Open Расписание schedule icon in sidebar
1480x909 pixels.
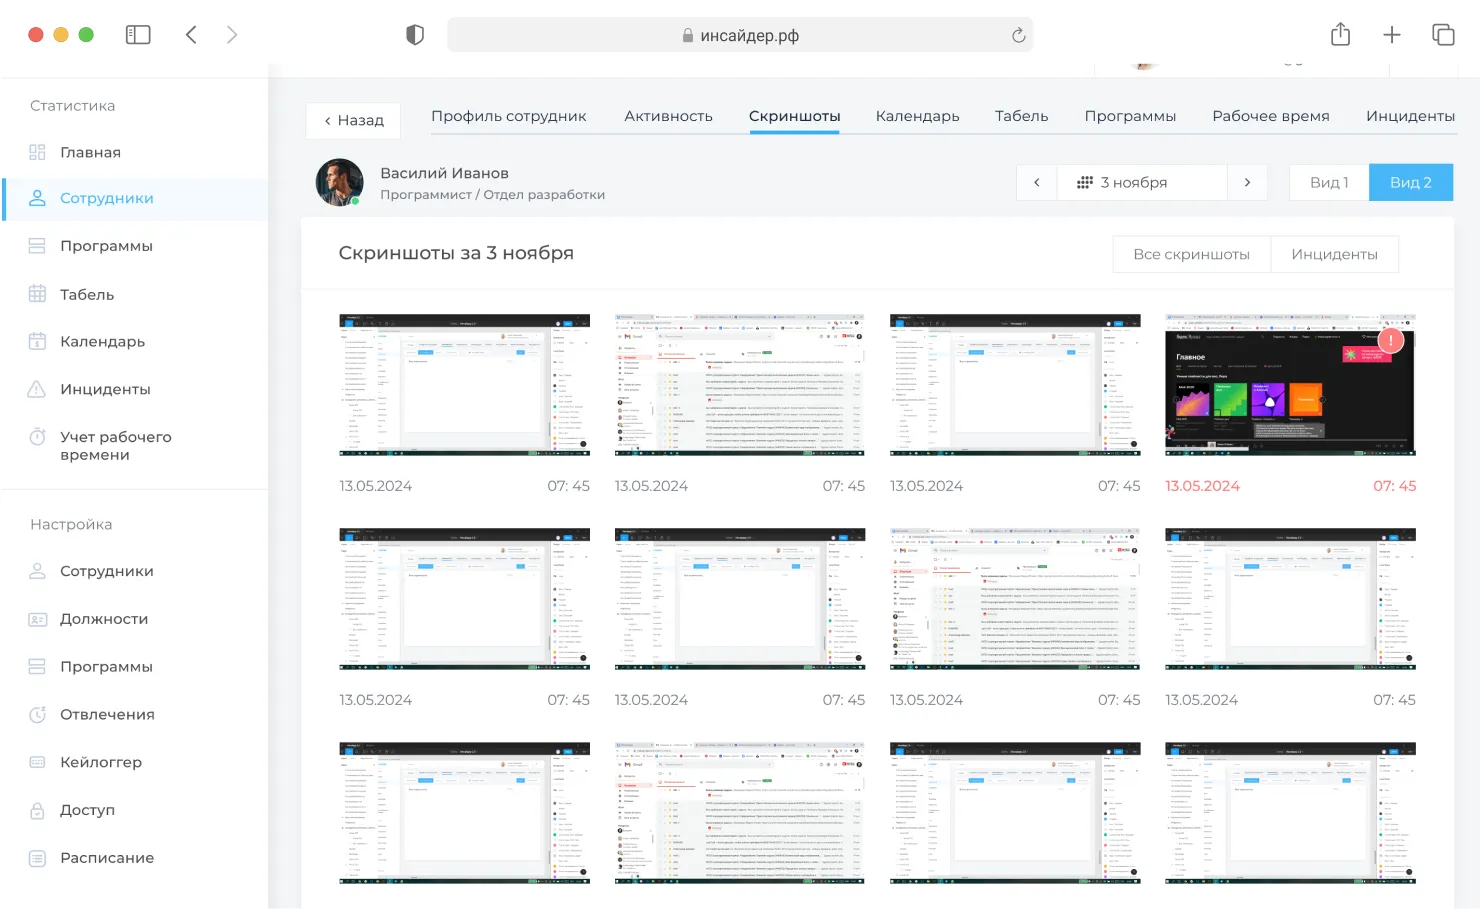pyautogui.click(x=37, y=858)
